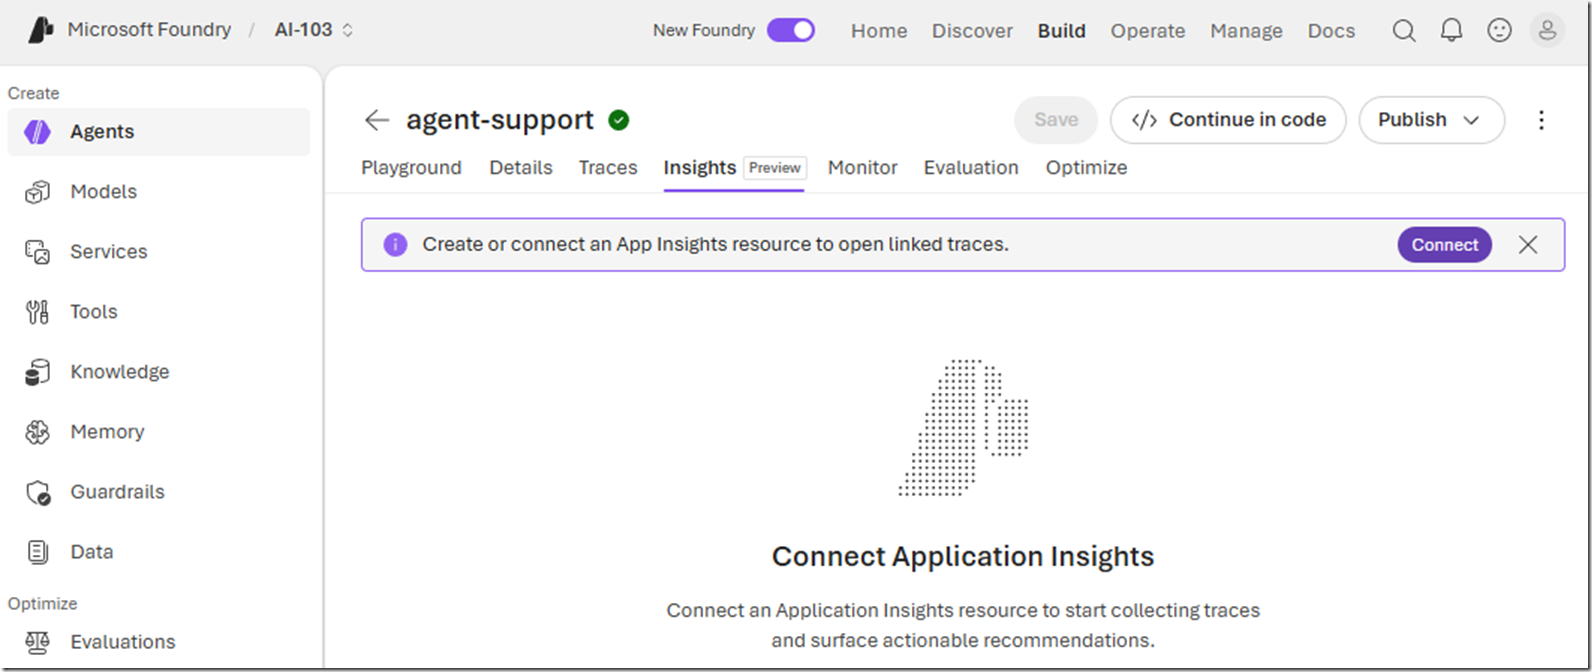Click the green verified check beside agent-support
The image size is (1592, 672).
point(619,120)
